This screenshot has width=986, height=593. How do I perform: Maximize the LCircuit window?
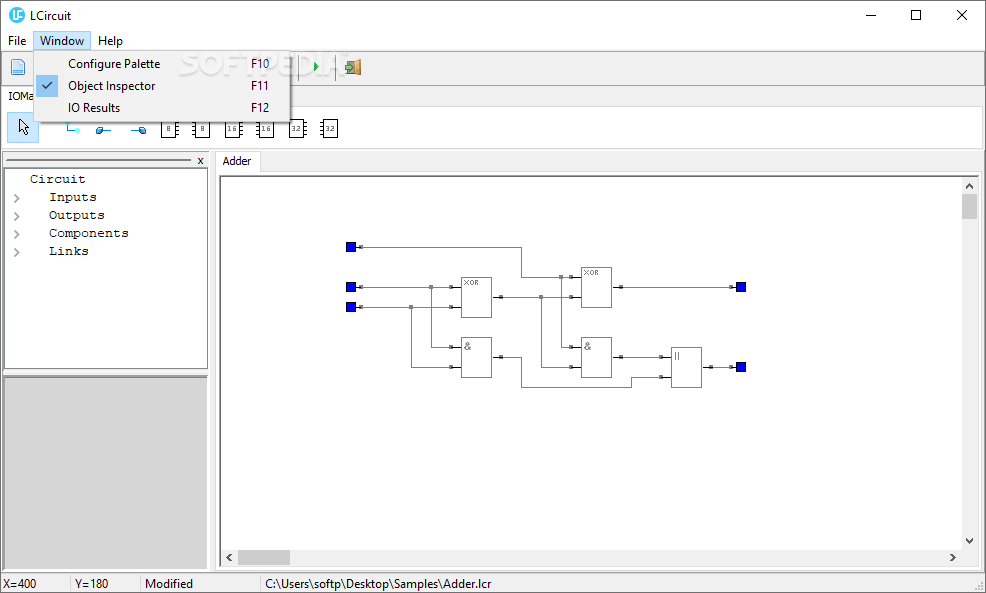(916, 15)
